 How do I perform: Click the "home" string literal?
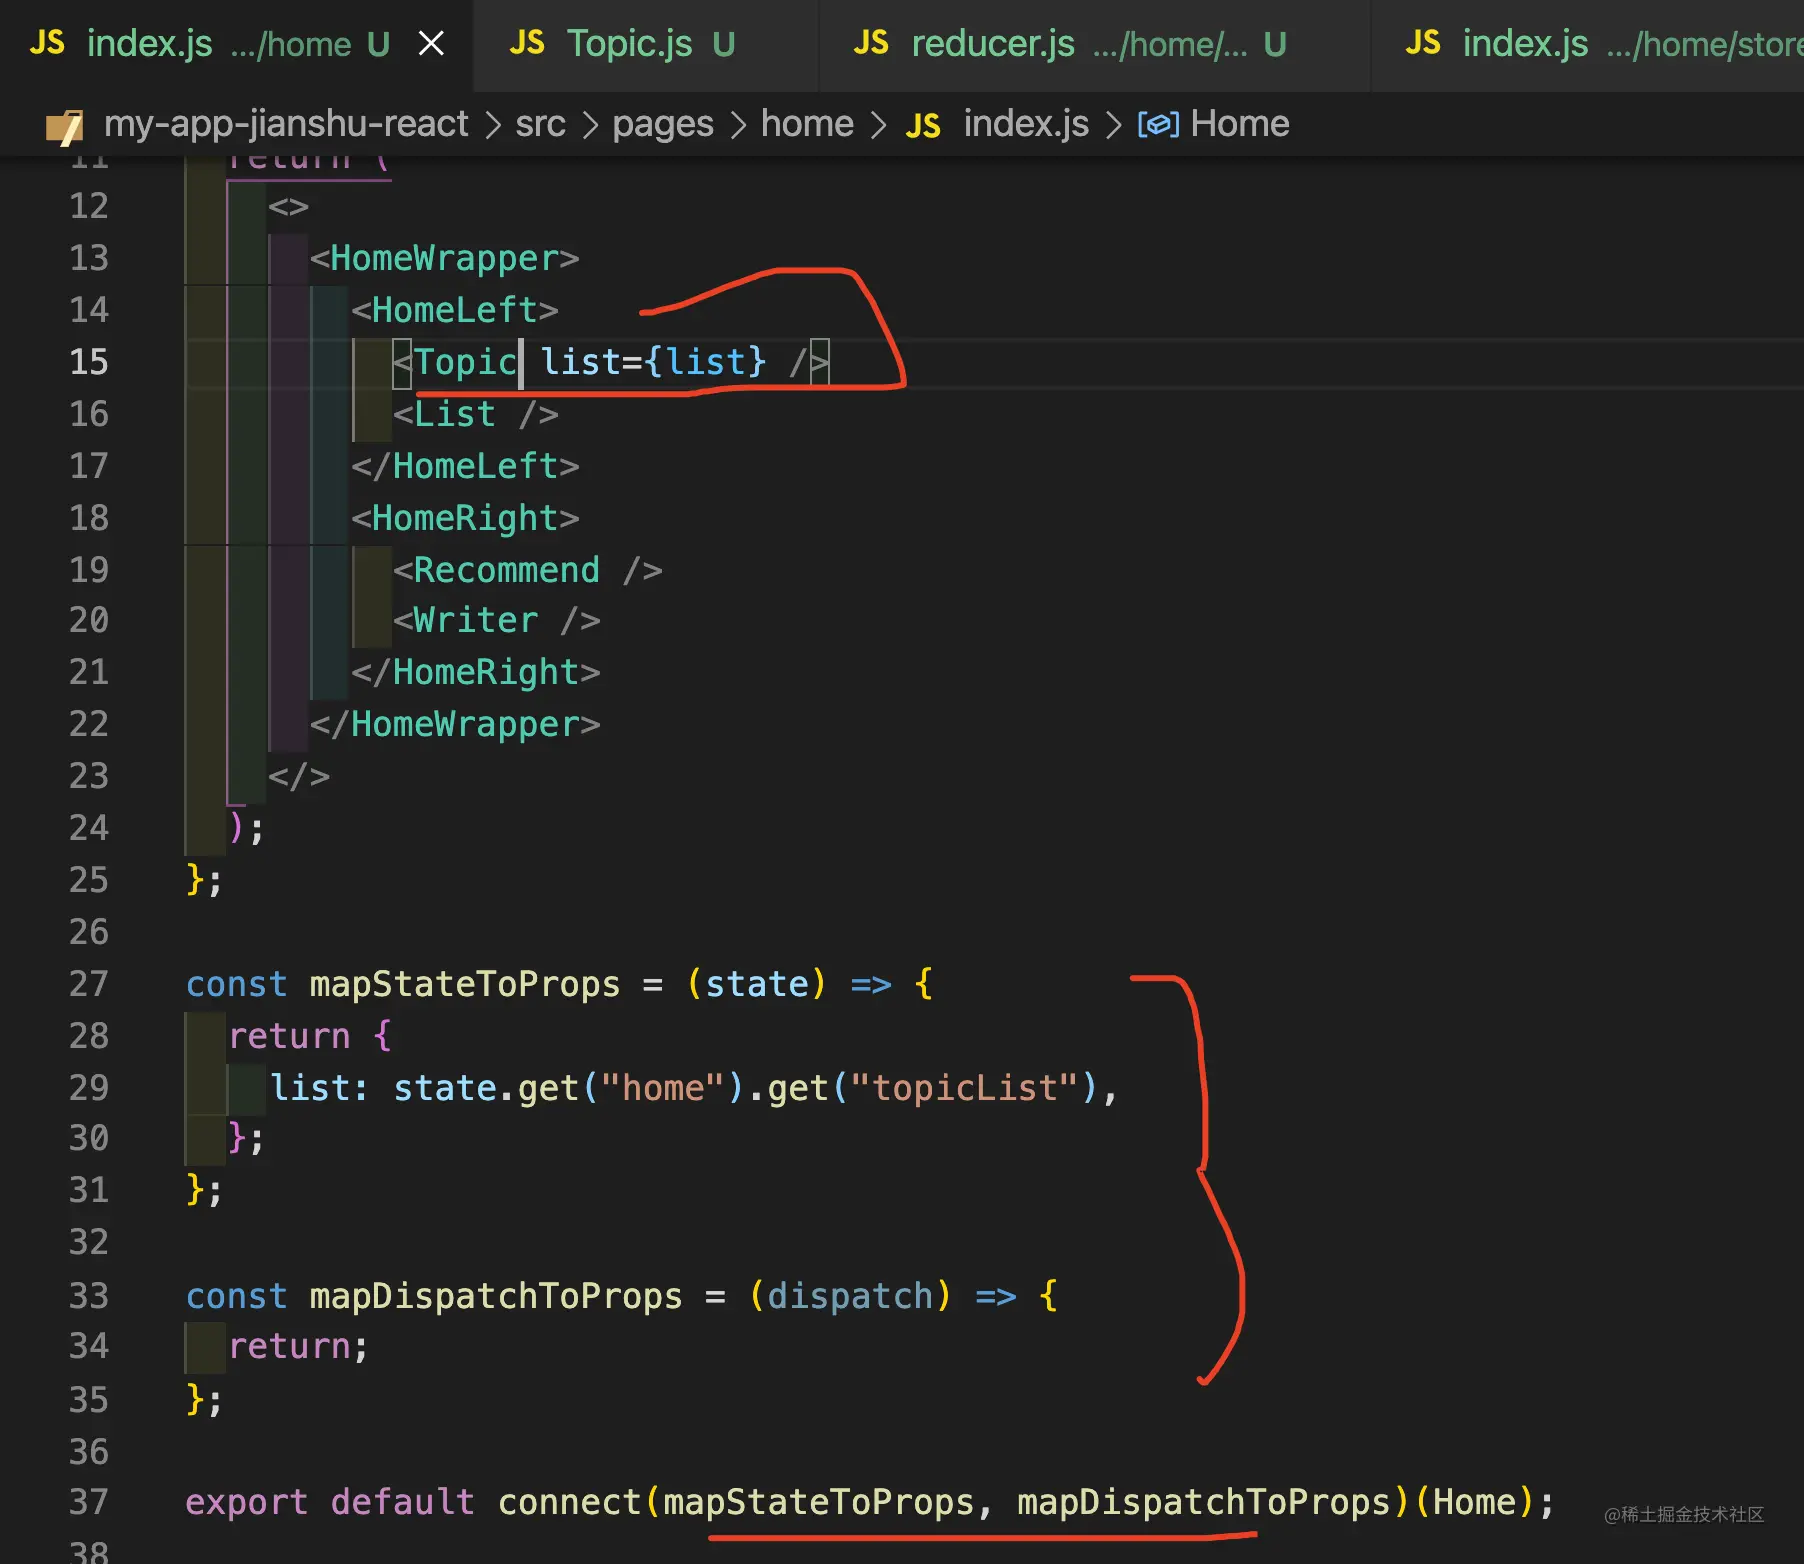663,1088
